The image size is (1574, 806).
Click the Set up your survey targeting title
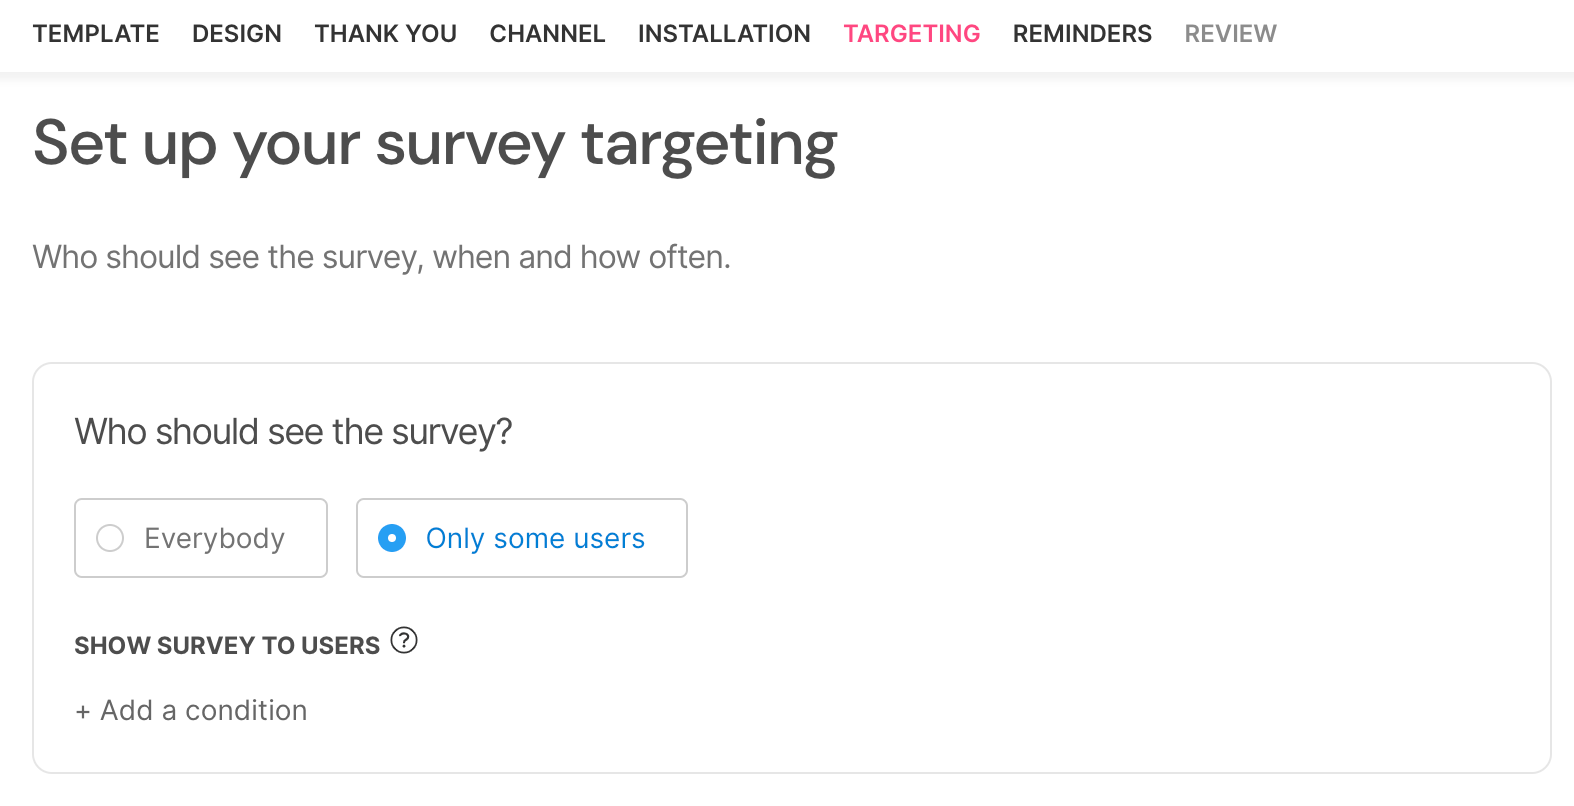[435, 144]
